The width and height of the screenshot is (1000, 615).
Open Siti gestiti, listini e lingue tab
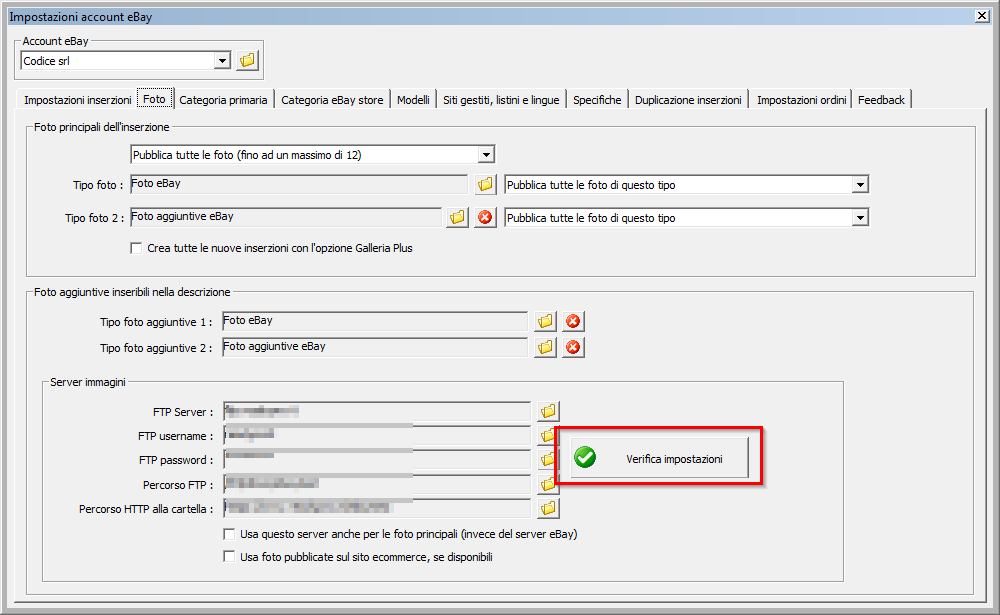coord(501,100)
